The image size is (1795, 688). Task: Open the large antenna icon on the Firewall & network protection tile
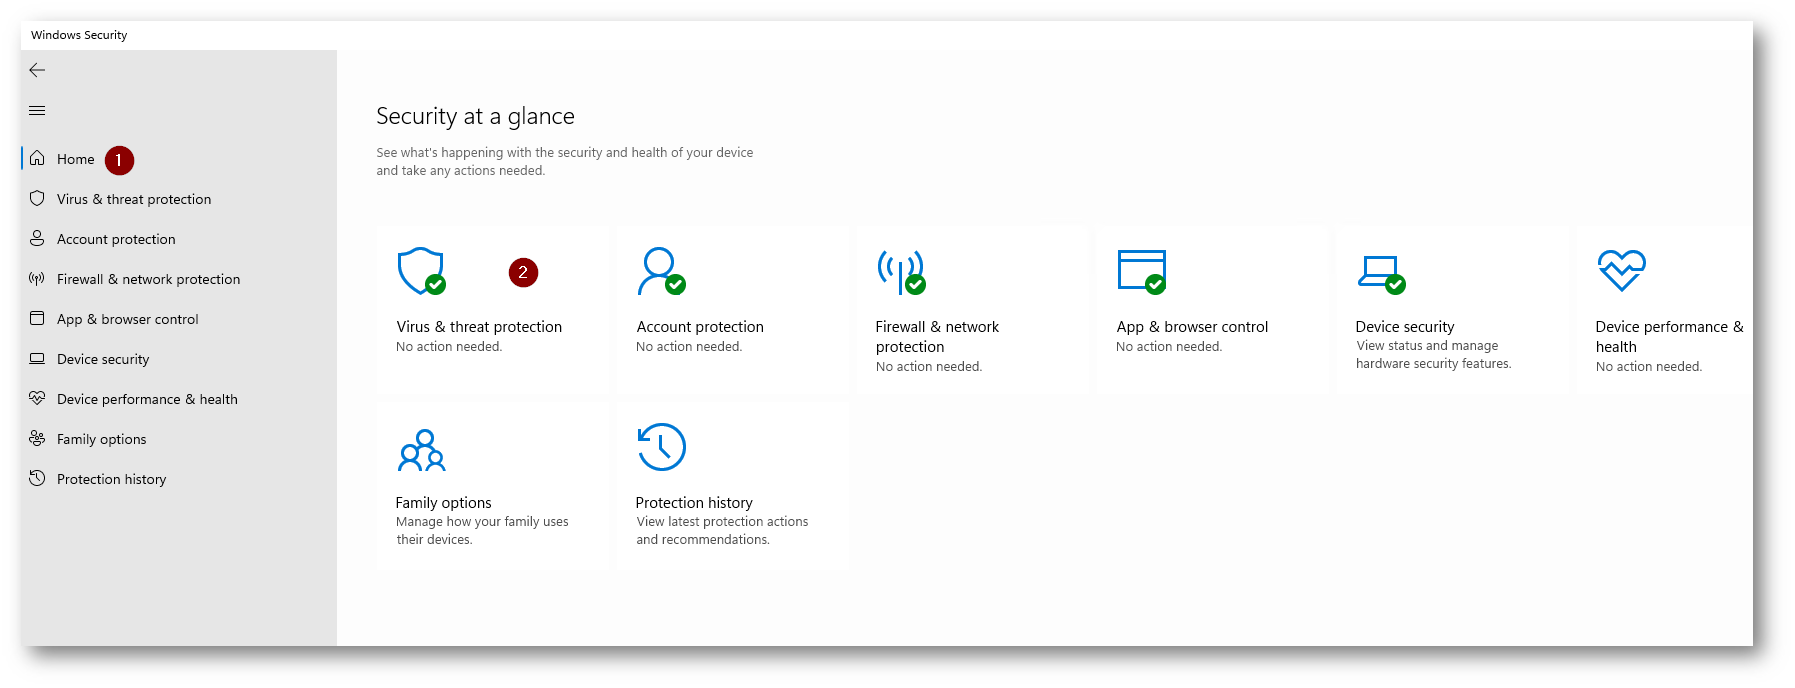point(901,272)
